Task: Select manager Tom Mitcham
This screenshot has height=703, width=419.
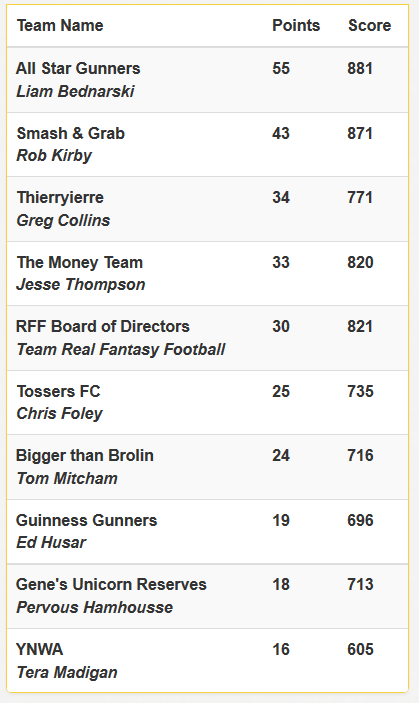Action: click(x=67, y=479)
